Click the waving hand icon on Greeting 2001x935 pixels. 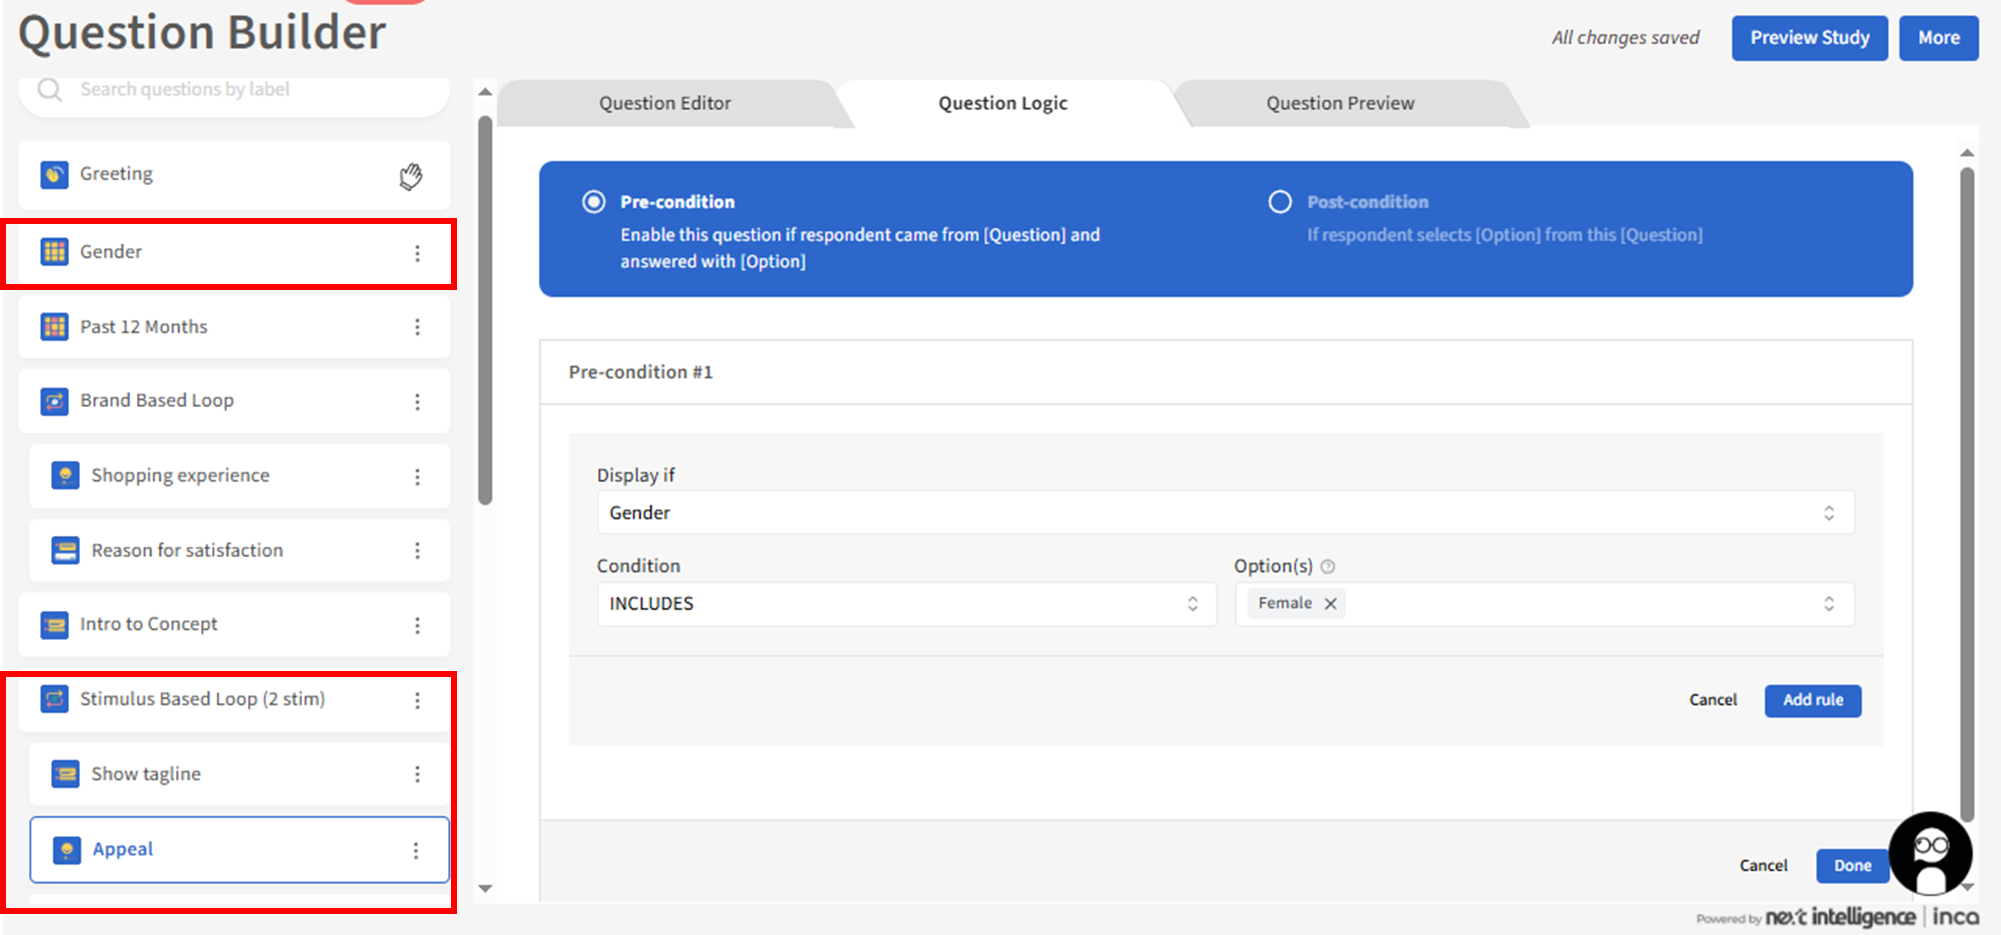410,176
